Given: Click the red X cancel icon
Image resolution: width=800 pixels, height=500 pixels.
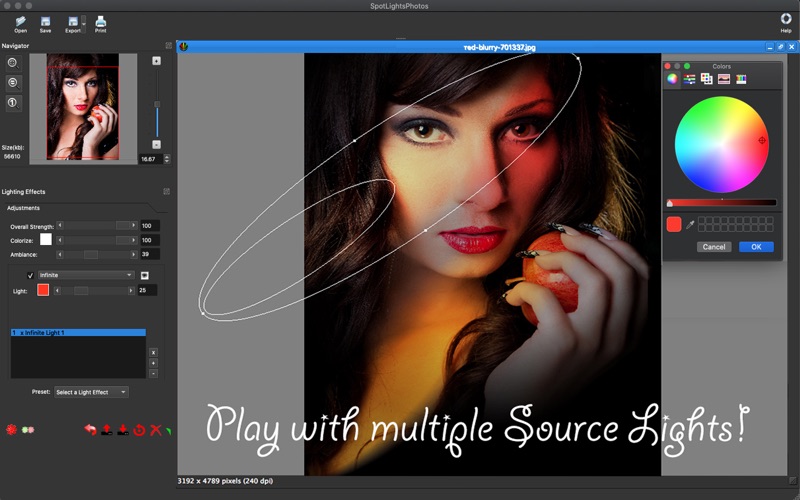Looking at the screenshot, I should [x=156, y=430].
